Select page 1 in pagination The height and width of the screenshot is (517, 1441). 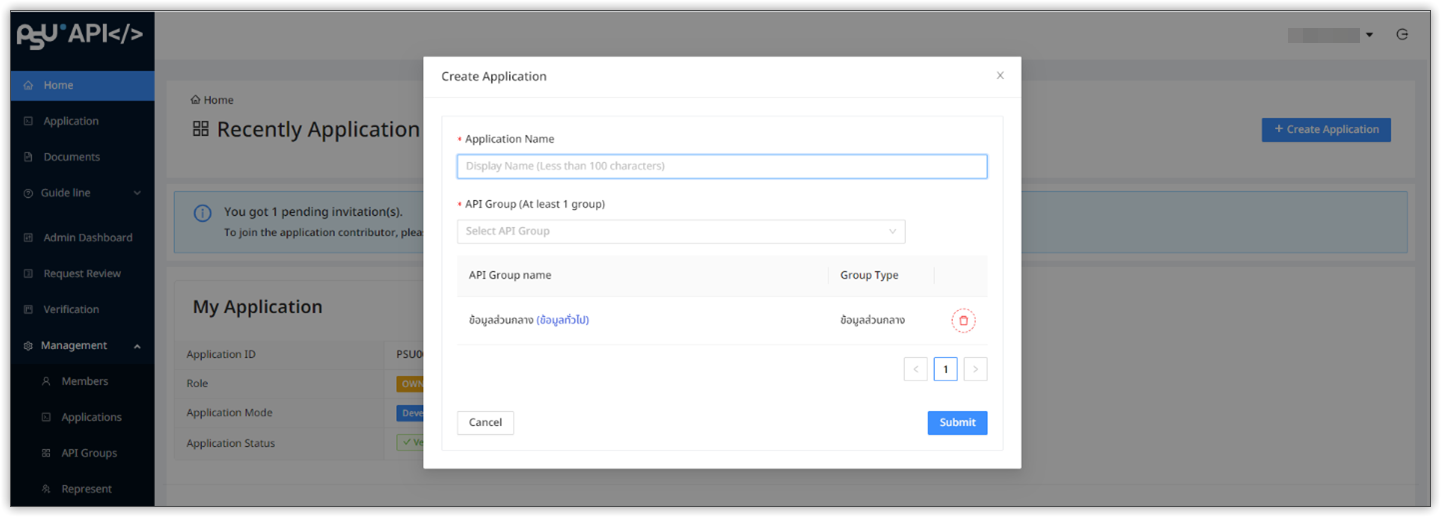point(945,369)
